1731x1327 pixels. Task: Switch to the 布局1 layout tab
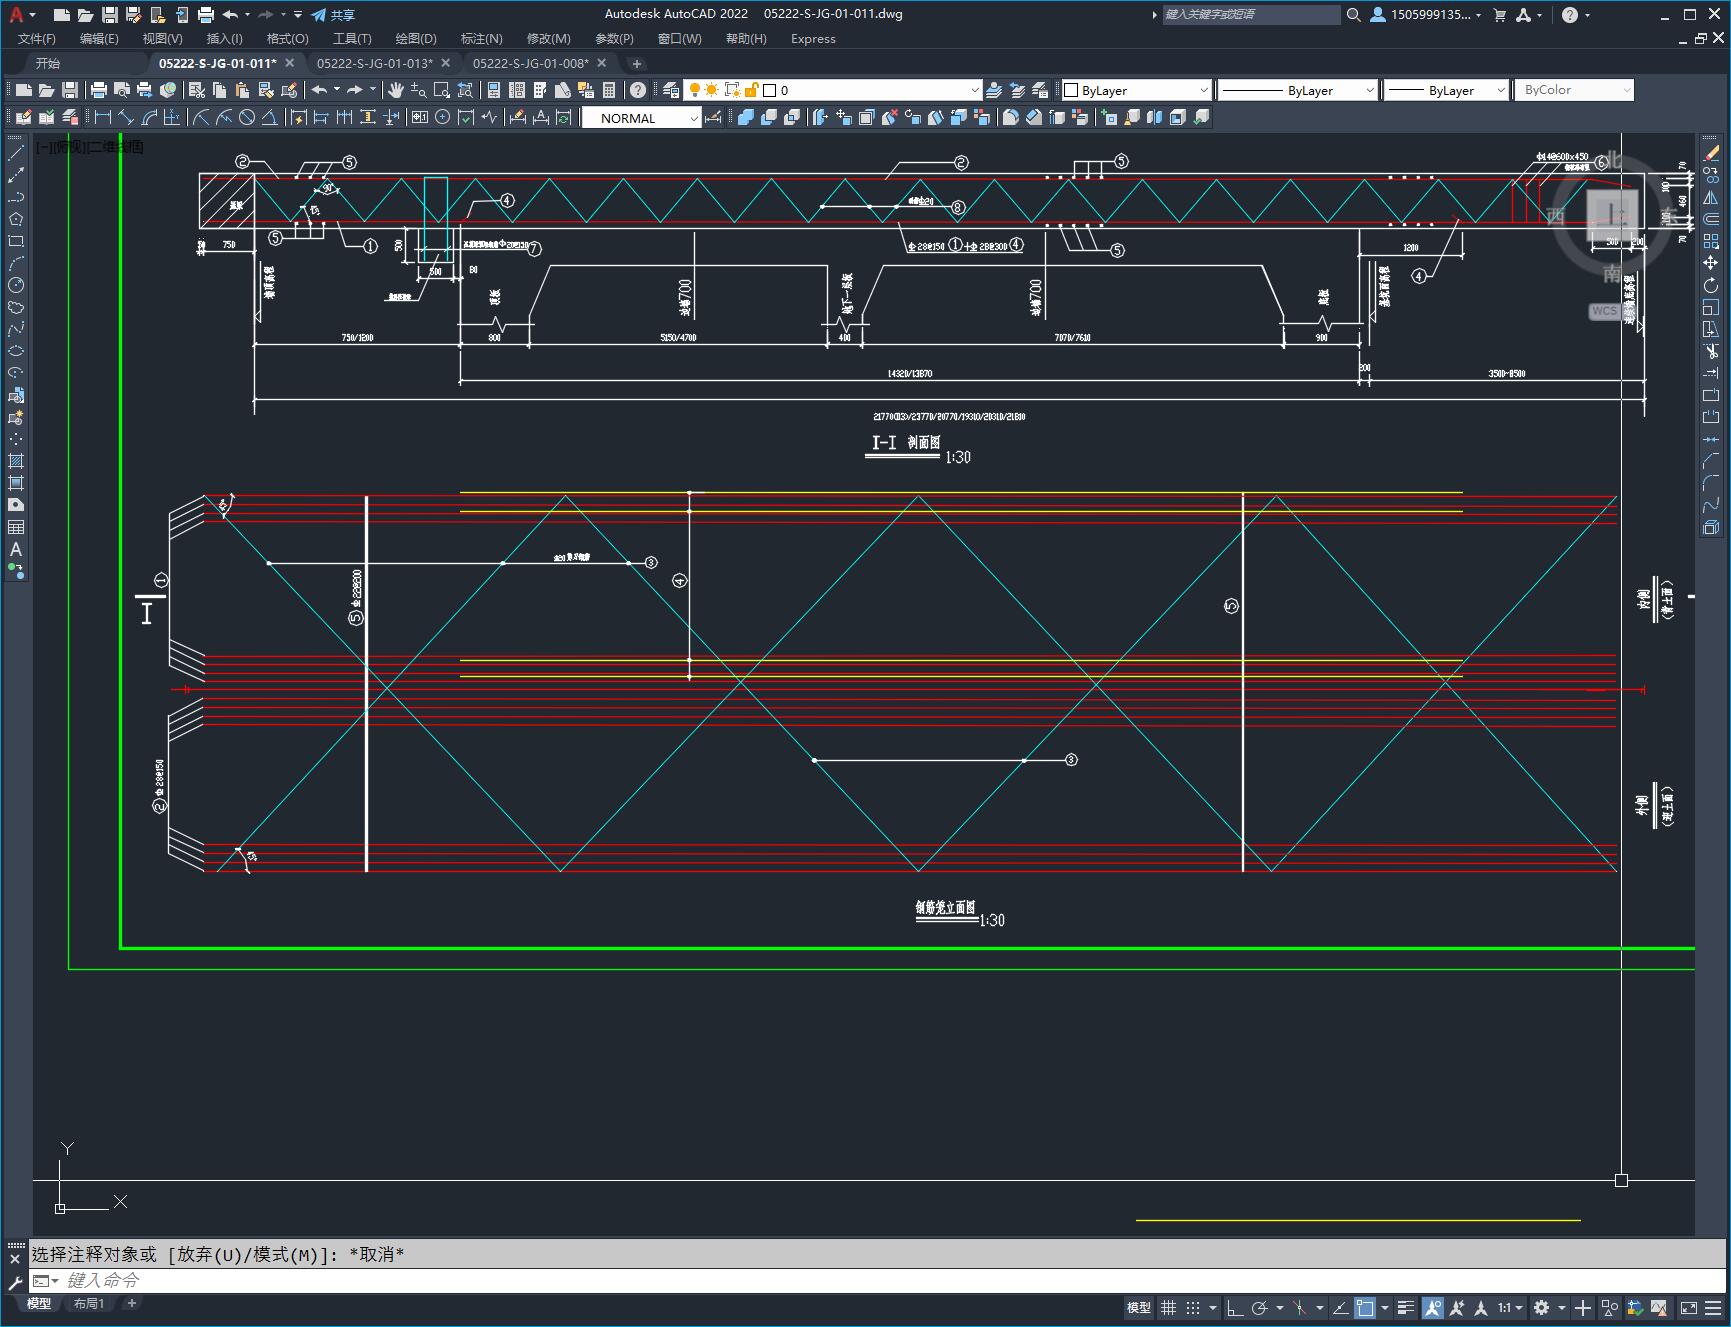coord(89,1303)
